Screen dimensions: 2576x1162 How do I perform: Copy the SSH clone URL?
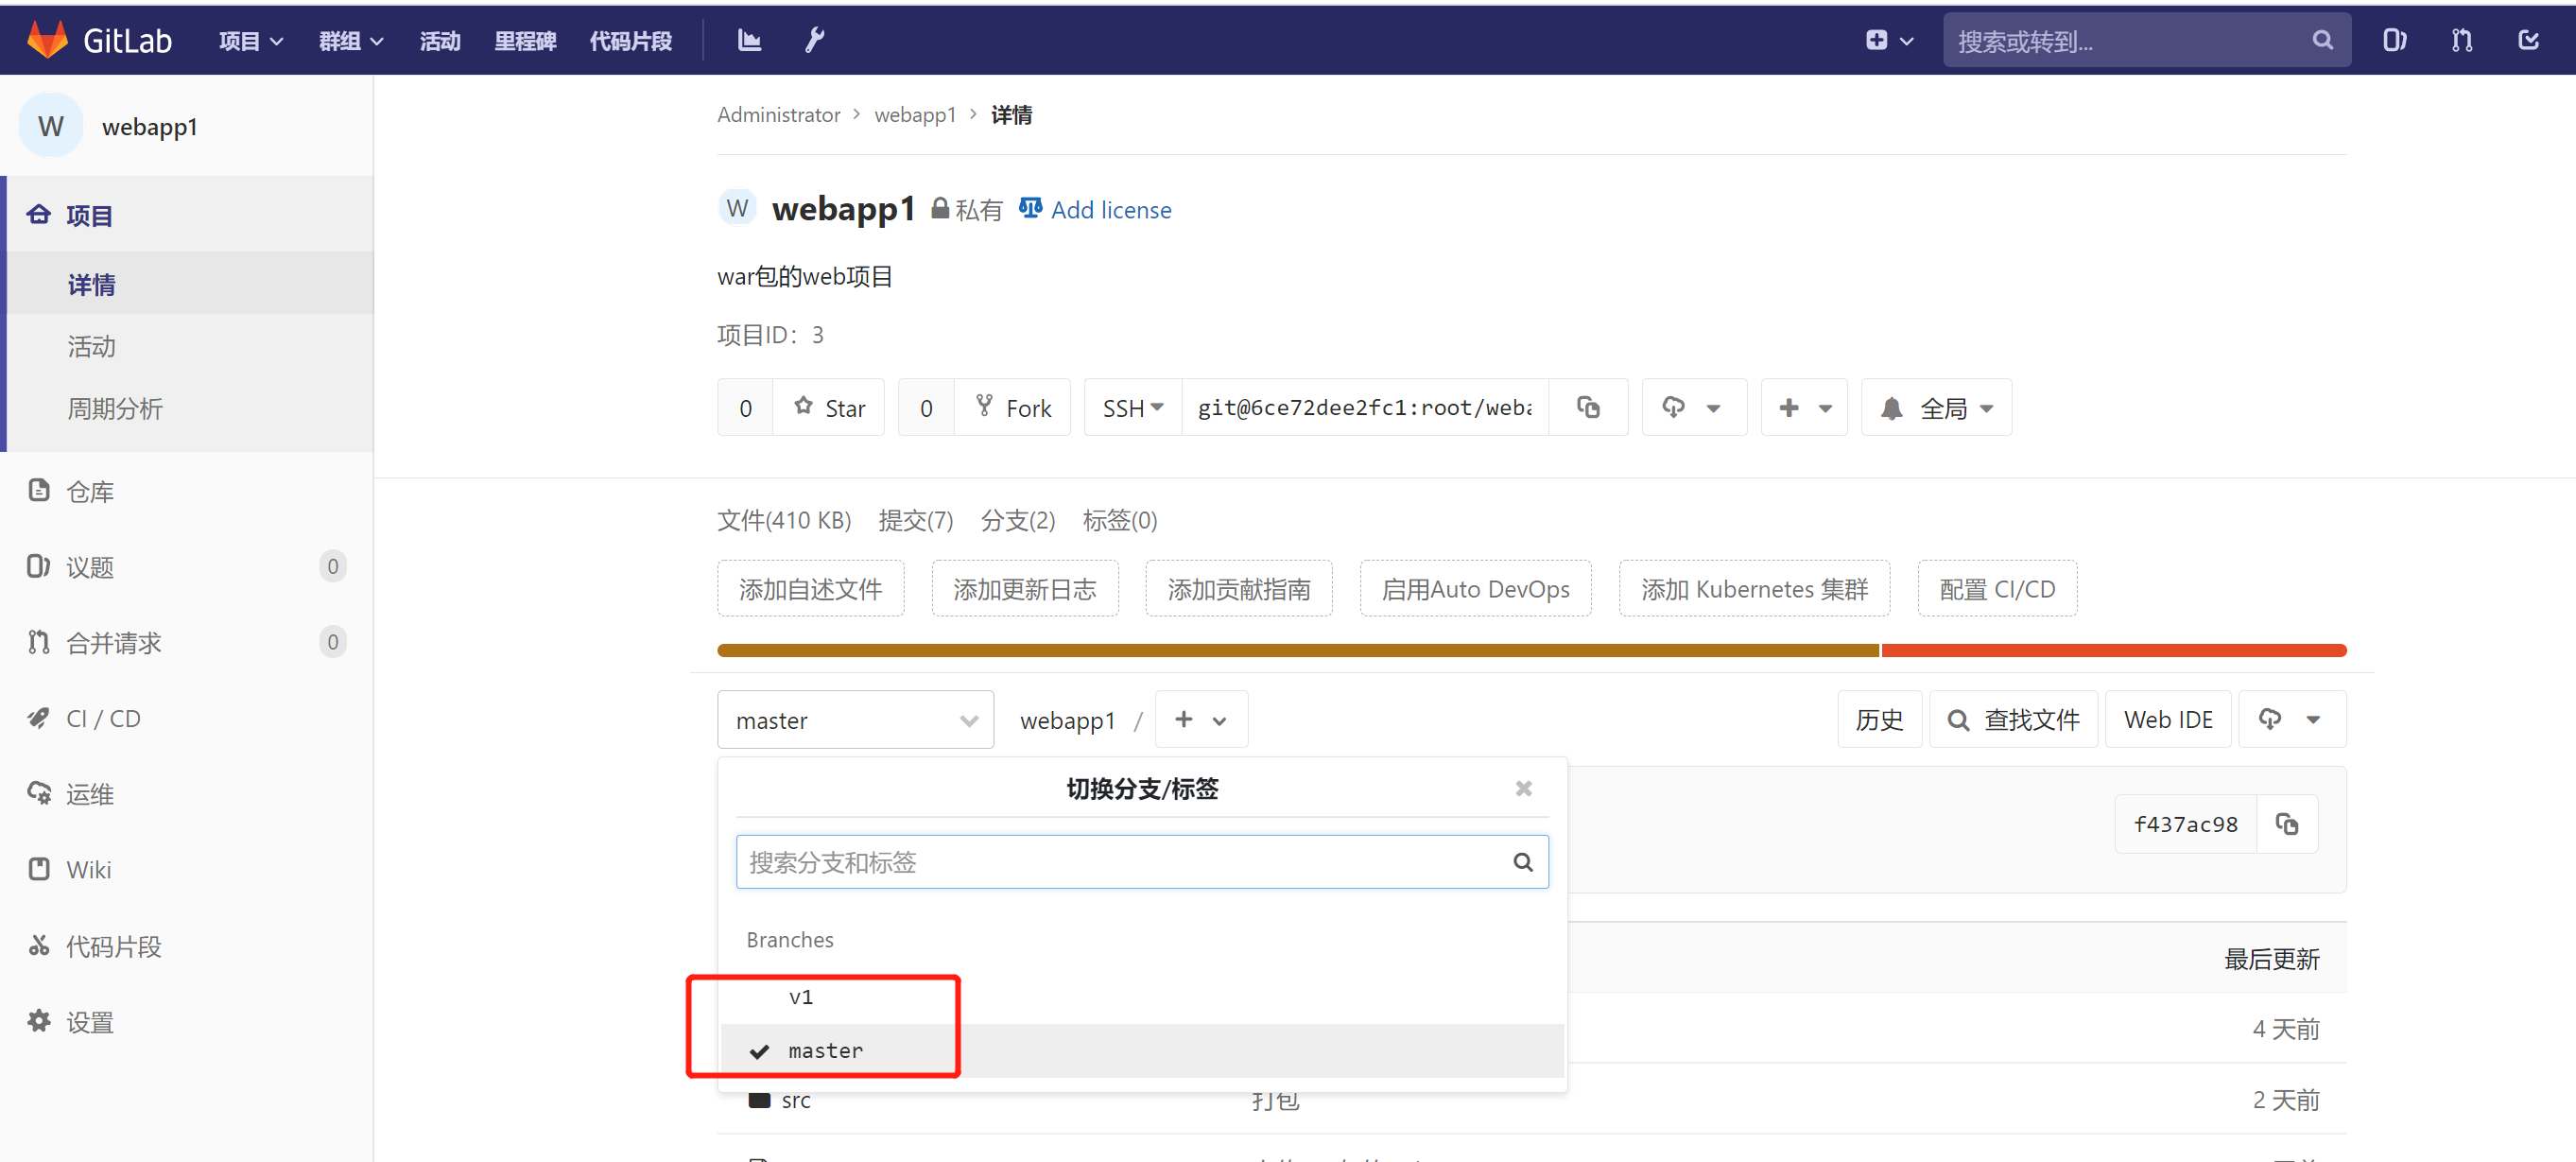point(1588,408)
